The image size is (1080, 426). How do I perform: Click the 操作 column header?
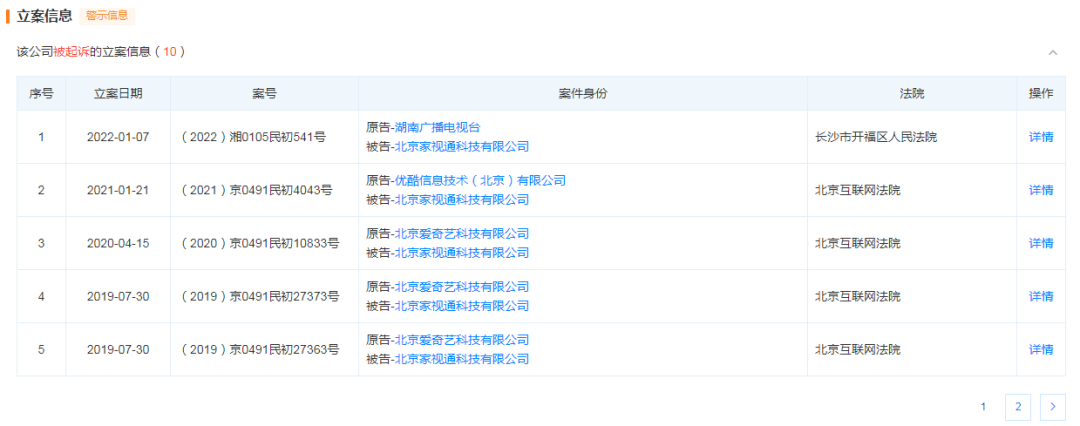pos(1041,94)
